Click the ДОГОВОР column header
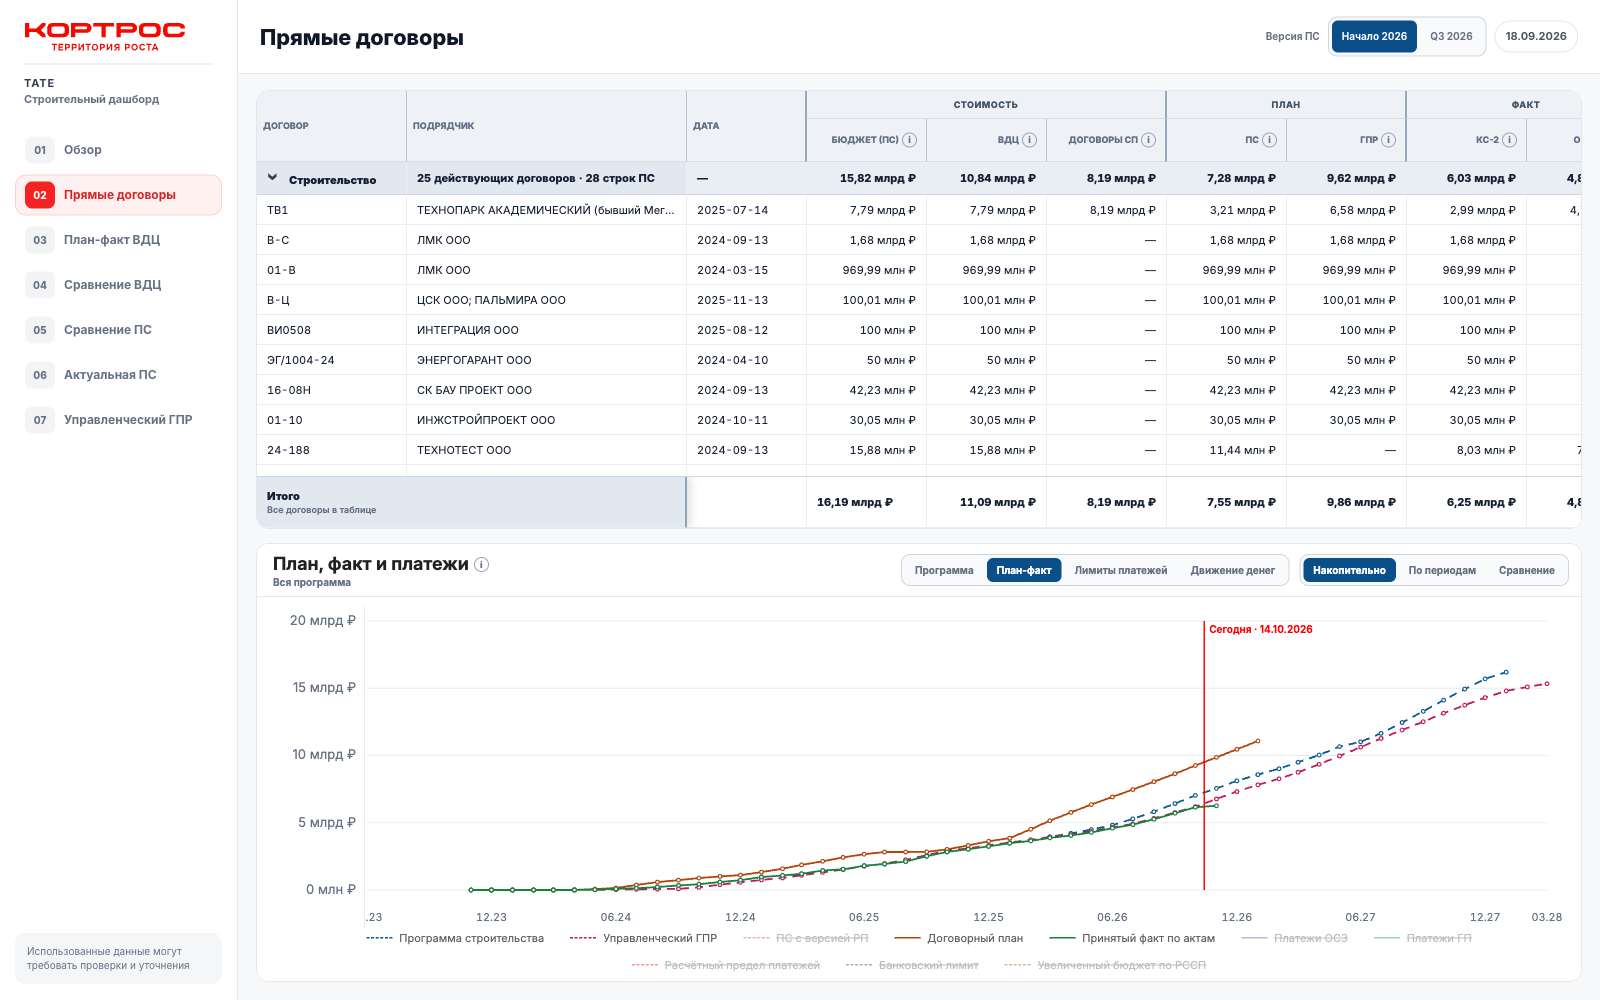Image resolution: width=1600 pixels, height=1000 pixels. [x=331, y=126]
